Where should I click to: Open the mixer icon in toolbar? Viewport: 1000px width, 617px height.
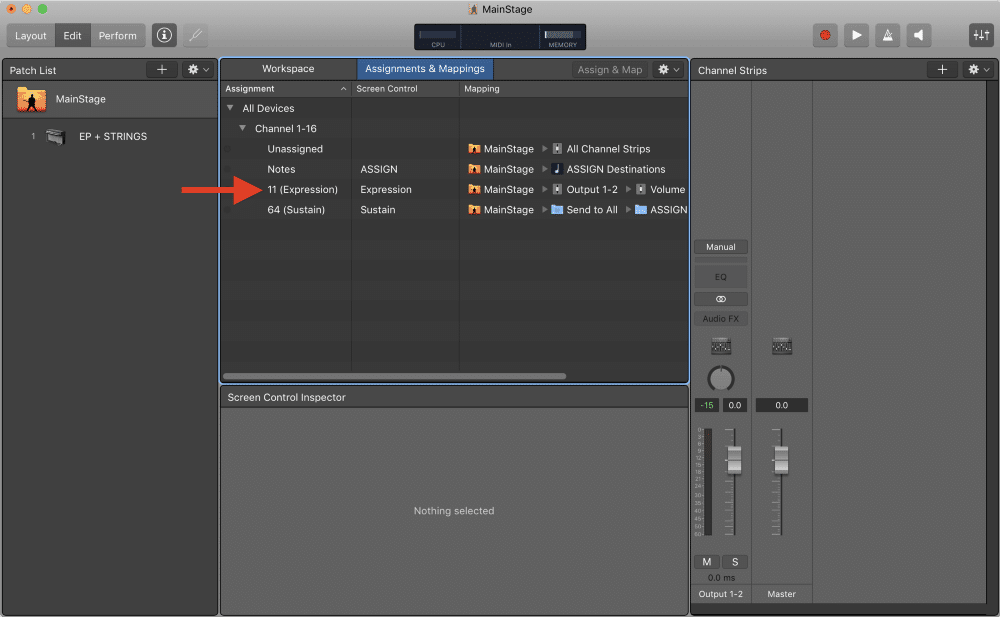point(981,35)
